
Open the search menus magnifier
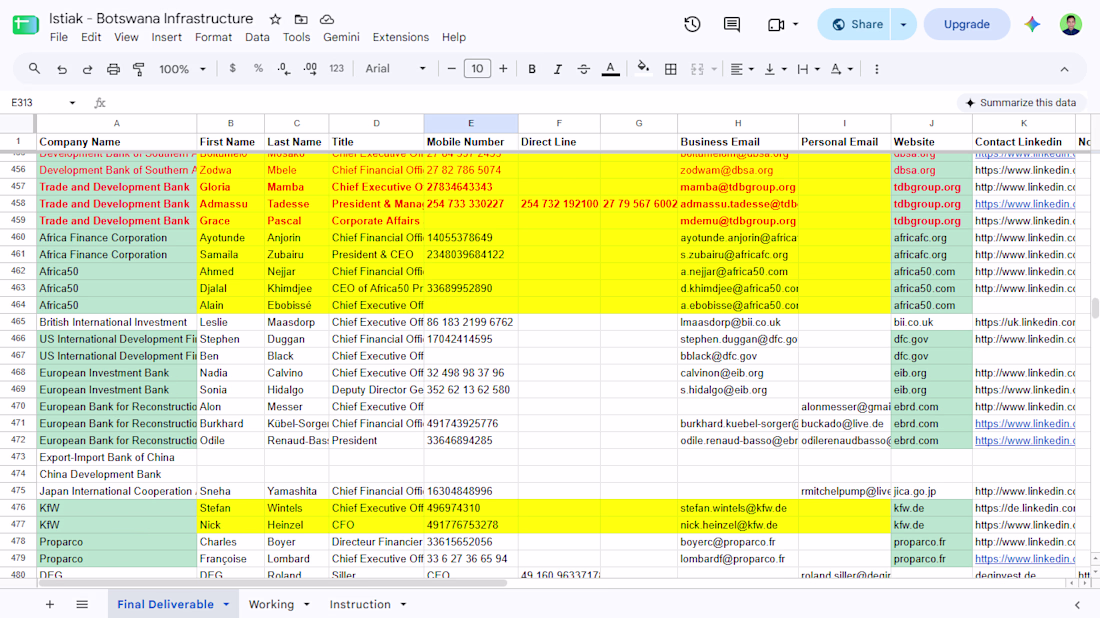34,69
